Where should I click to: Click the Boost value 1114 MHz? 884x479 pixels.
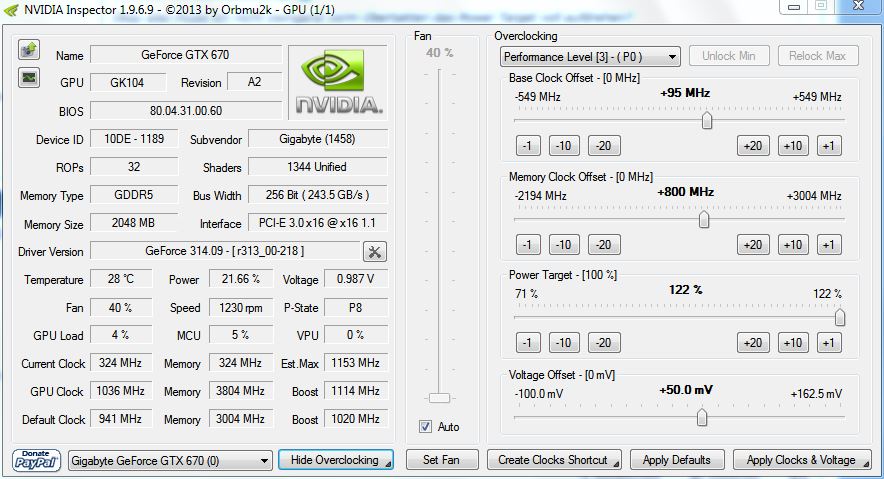pos(356,391)
